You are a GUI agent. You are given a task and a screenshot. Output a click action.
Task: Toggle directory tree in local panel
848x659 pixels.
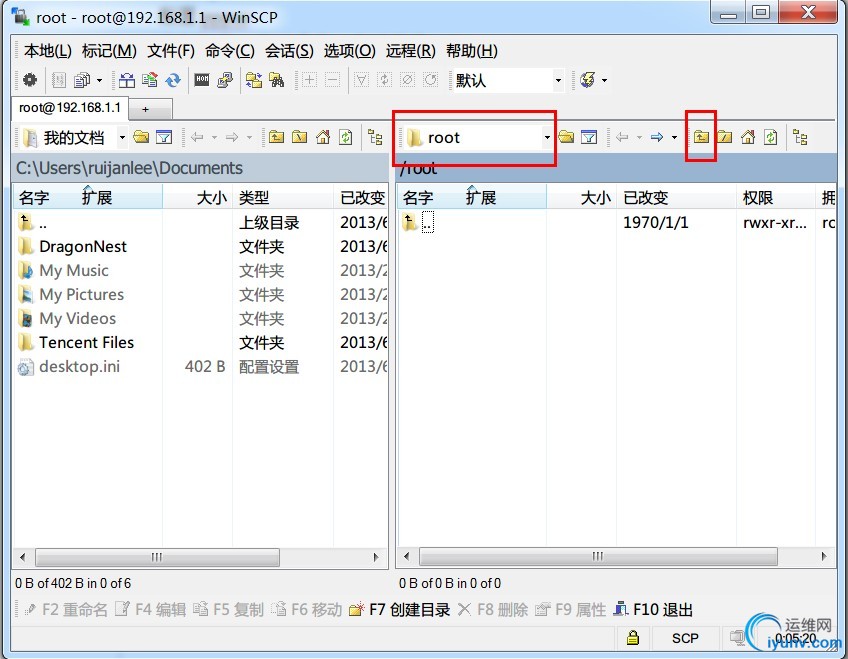click(x=375, y=137)
